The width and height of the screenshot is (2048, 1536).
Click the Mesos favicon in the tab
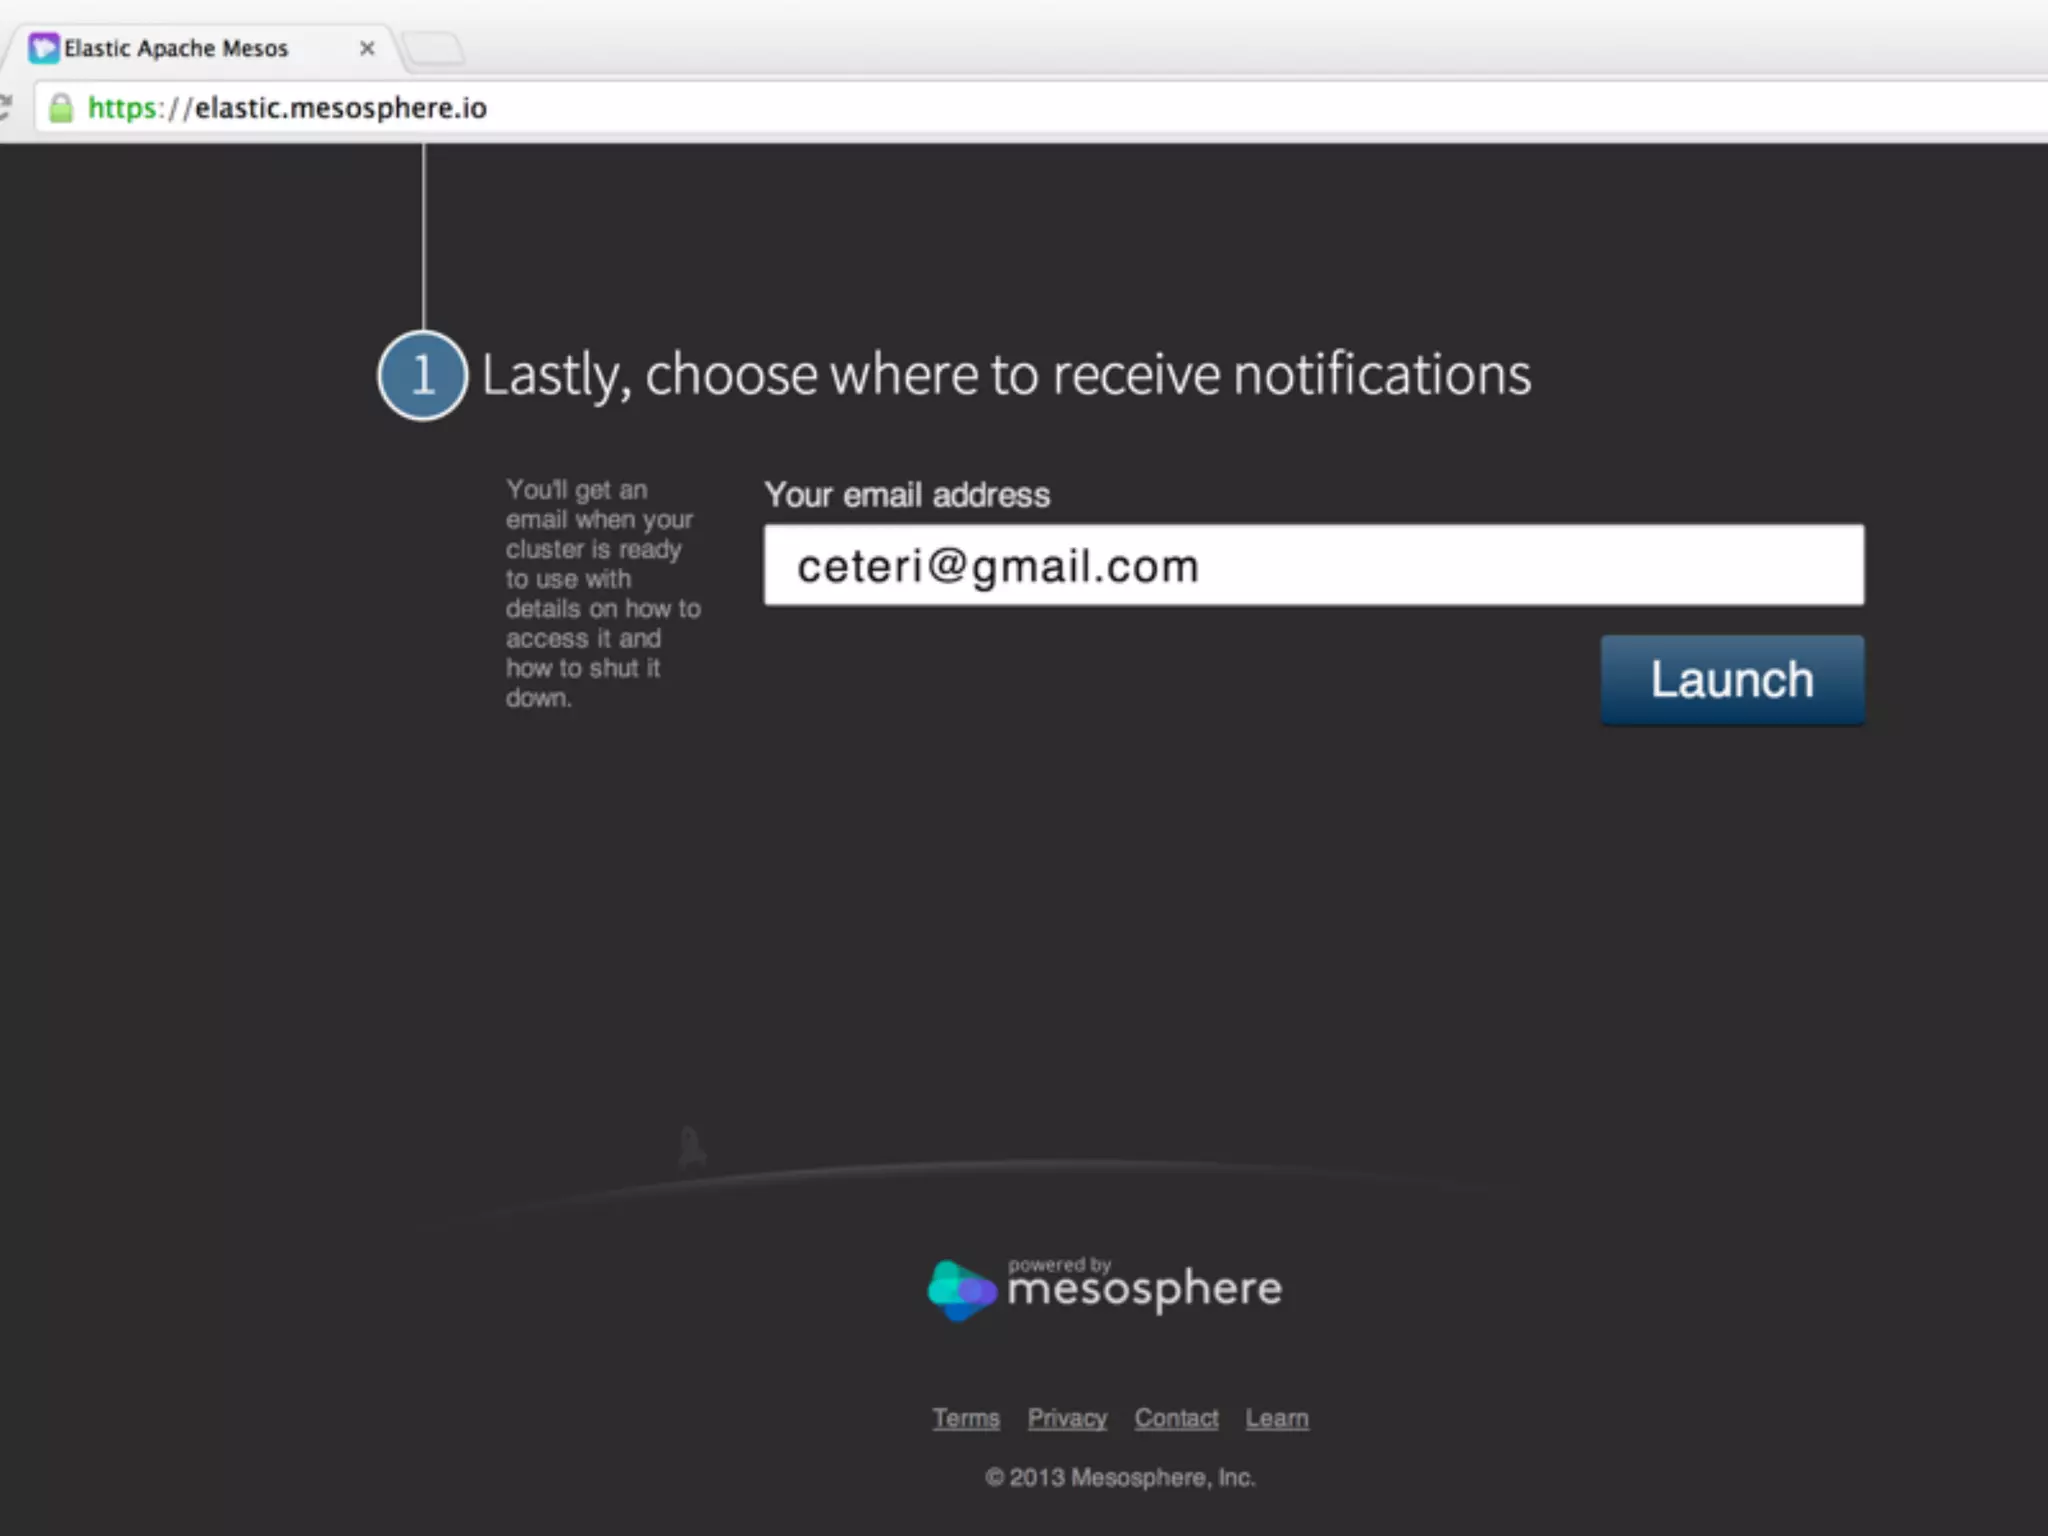[x=43, y=48]
